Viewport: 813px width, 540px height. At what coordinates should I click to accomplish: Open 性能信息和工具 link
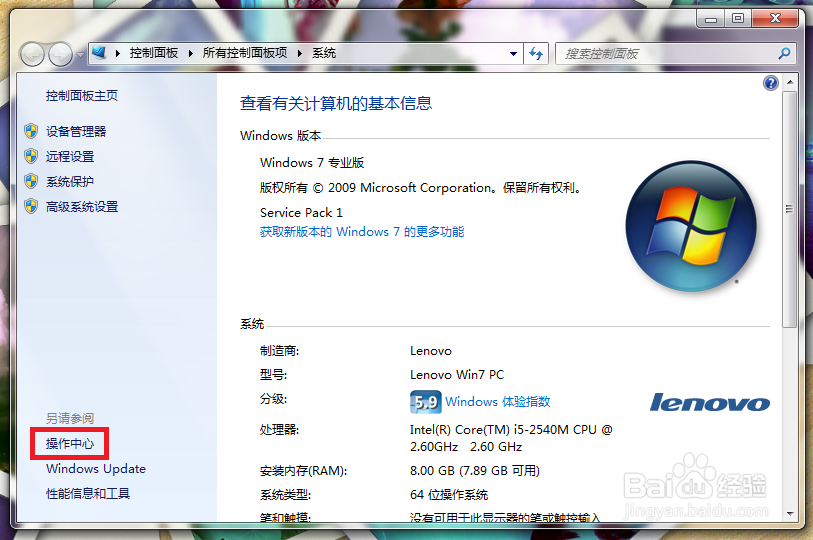[x=88, y=493]
